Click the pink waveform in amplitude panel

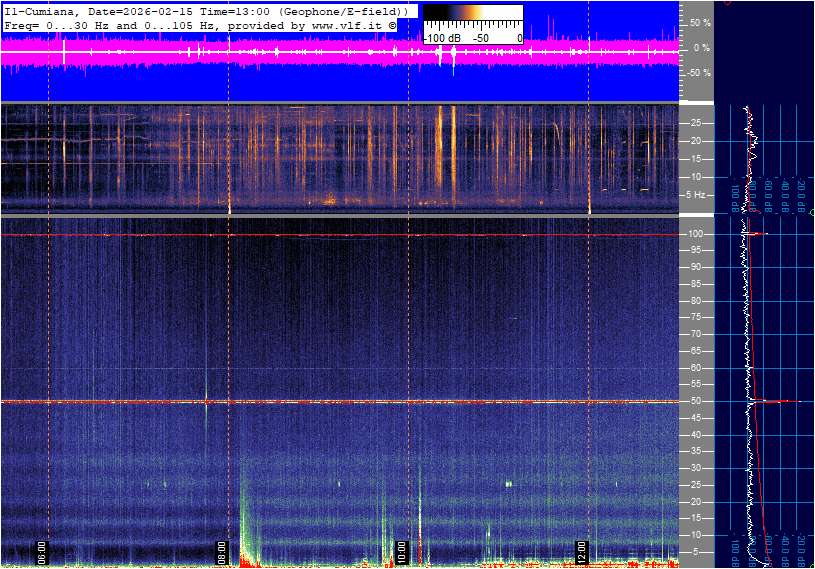coord(300,55)
